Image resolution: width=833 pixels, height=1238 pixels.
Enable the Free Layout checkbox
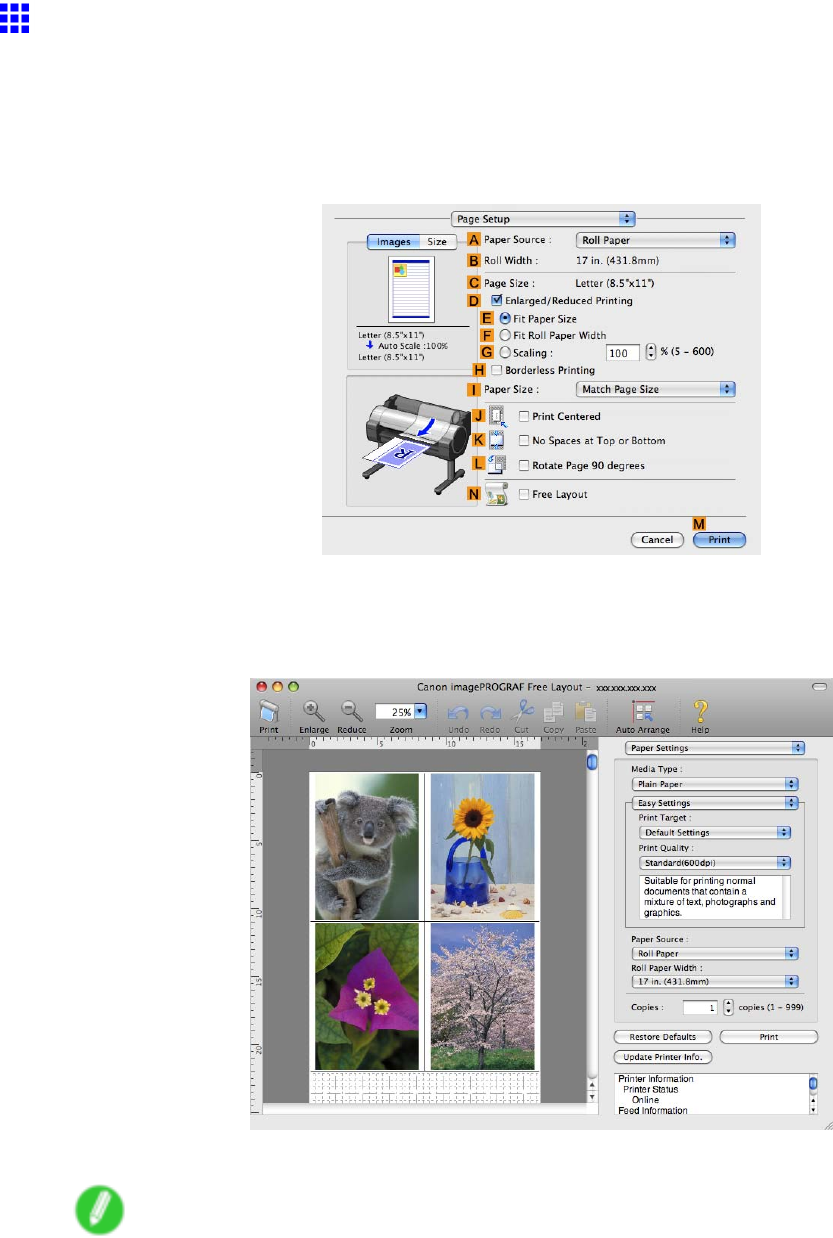[524, 494]
